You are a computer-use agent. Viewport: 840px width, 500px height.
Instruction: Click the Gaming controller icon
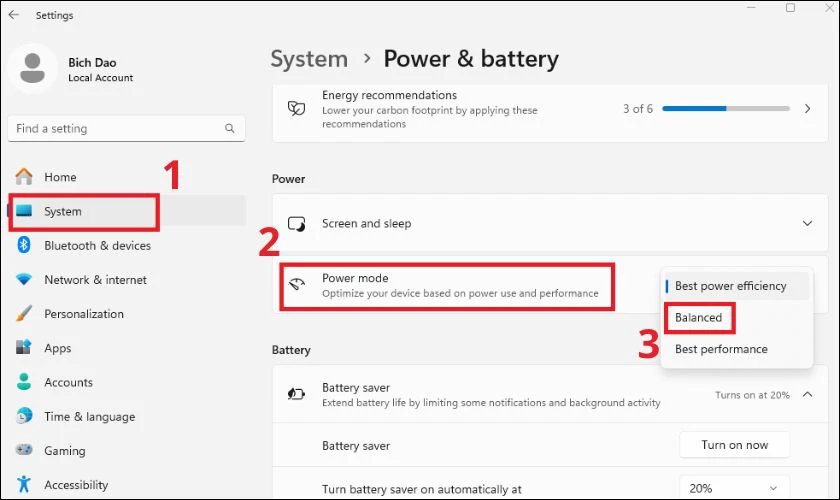24,451
